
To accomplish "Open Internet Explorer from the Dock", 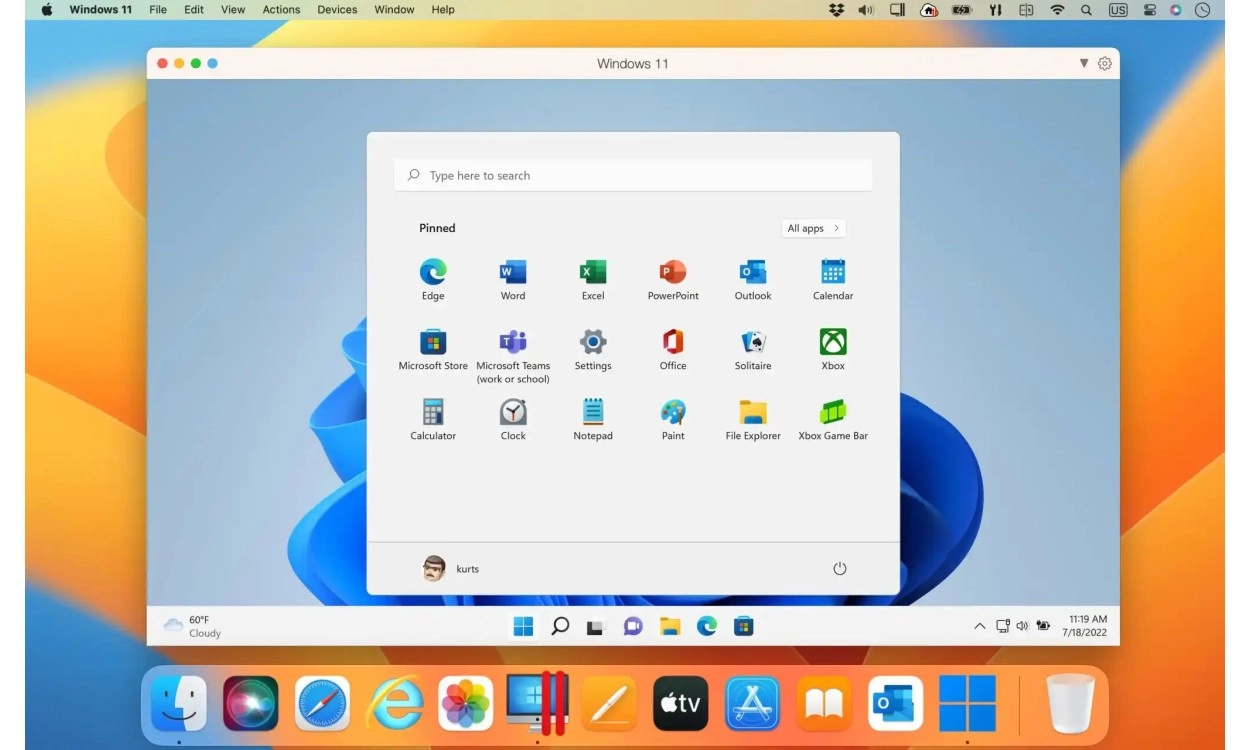I will click(x=395, y=703).
